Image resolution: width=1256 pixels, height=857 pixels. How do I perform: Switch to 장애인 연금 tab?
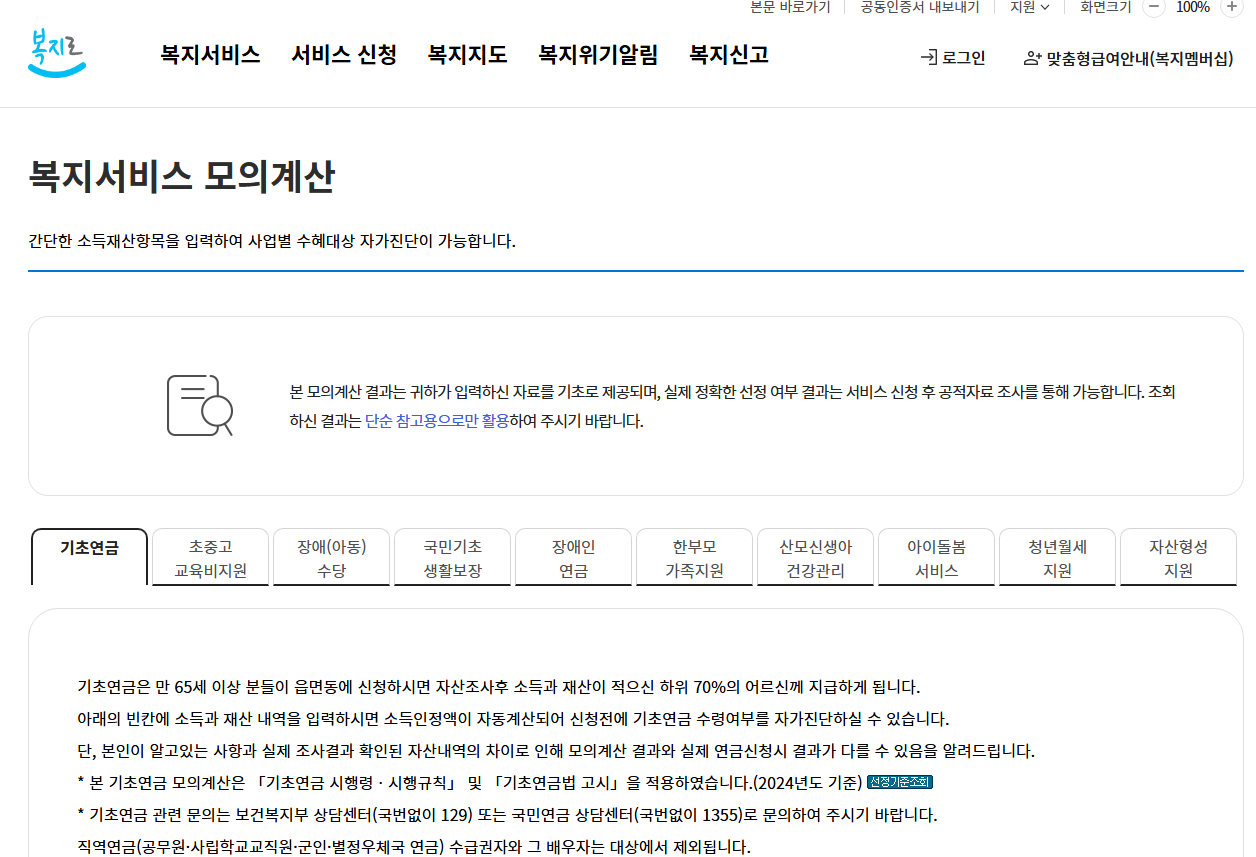click(573, 558)
